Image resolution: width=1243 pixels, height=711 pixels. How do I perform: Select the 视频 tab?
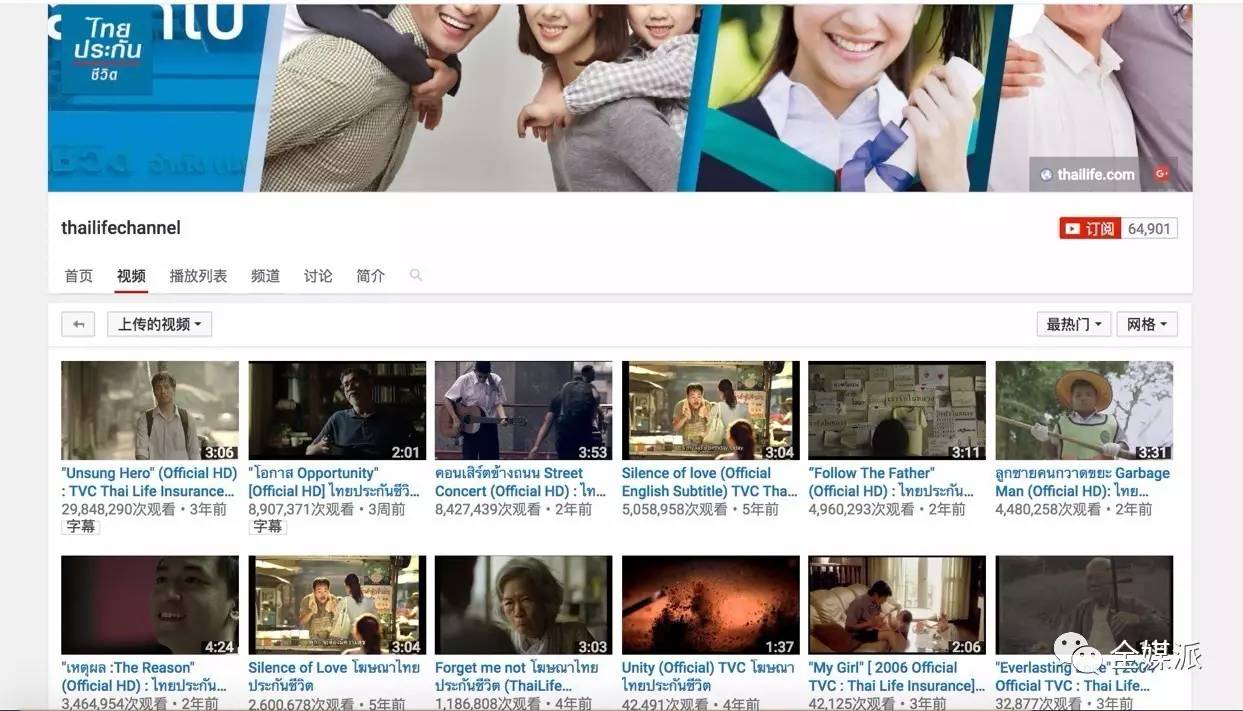131,276
